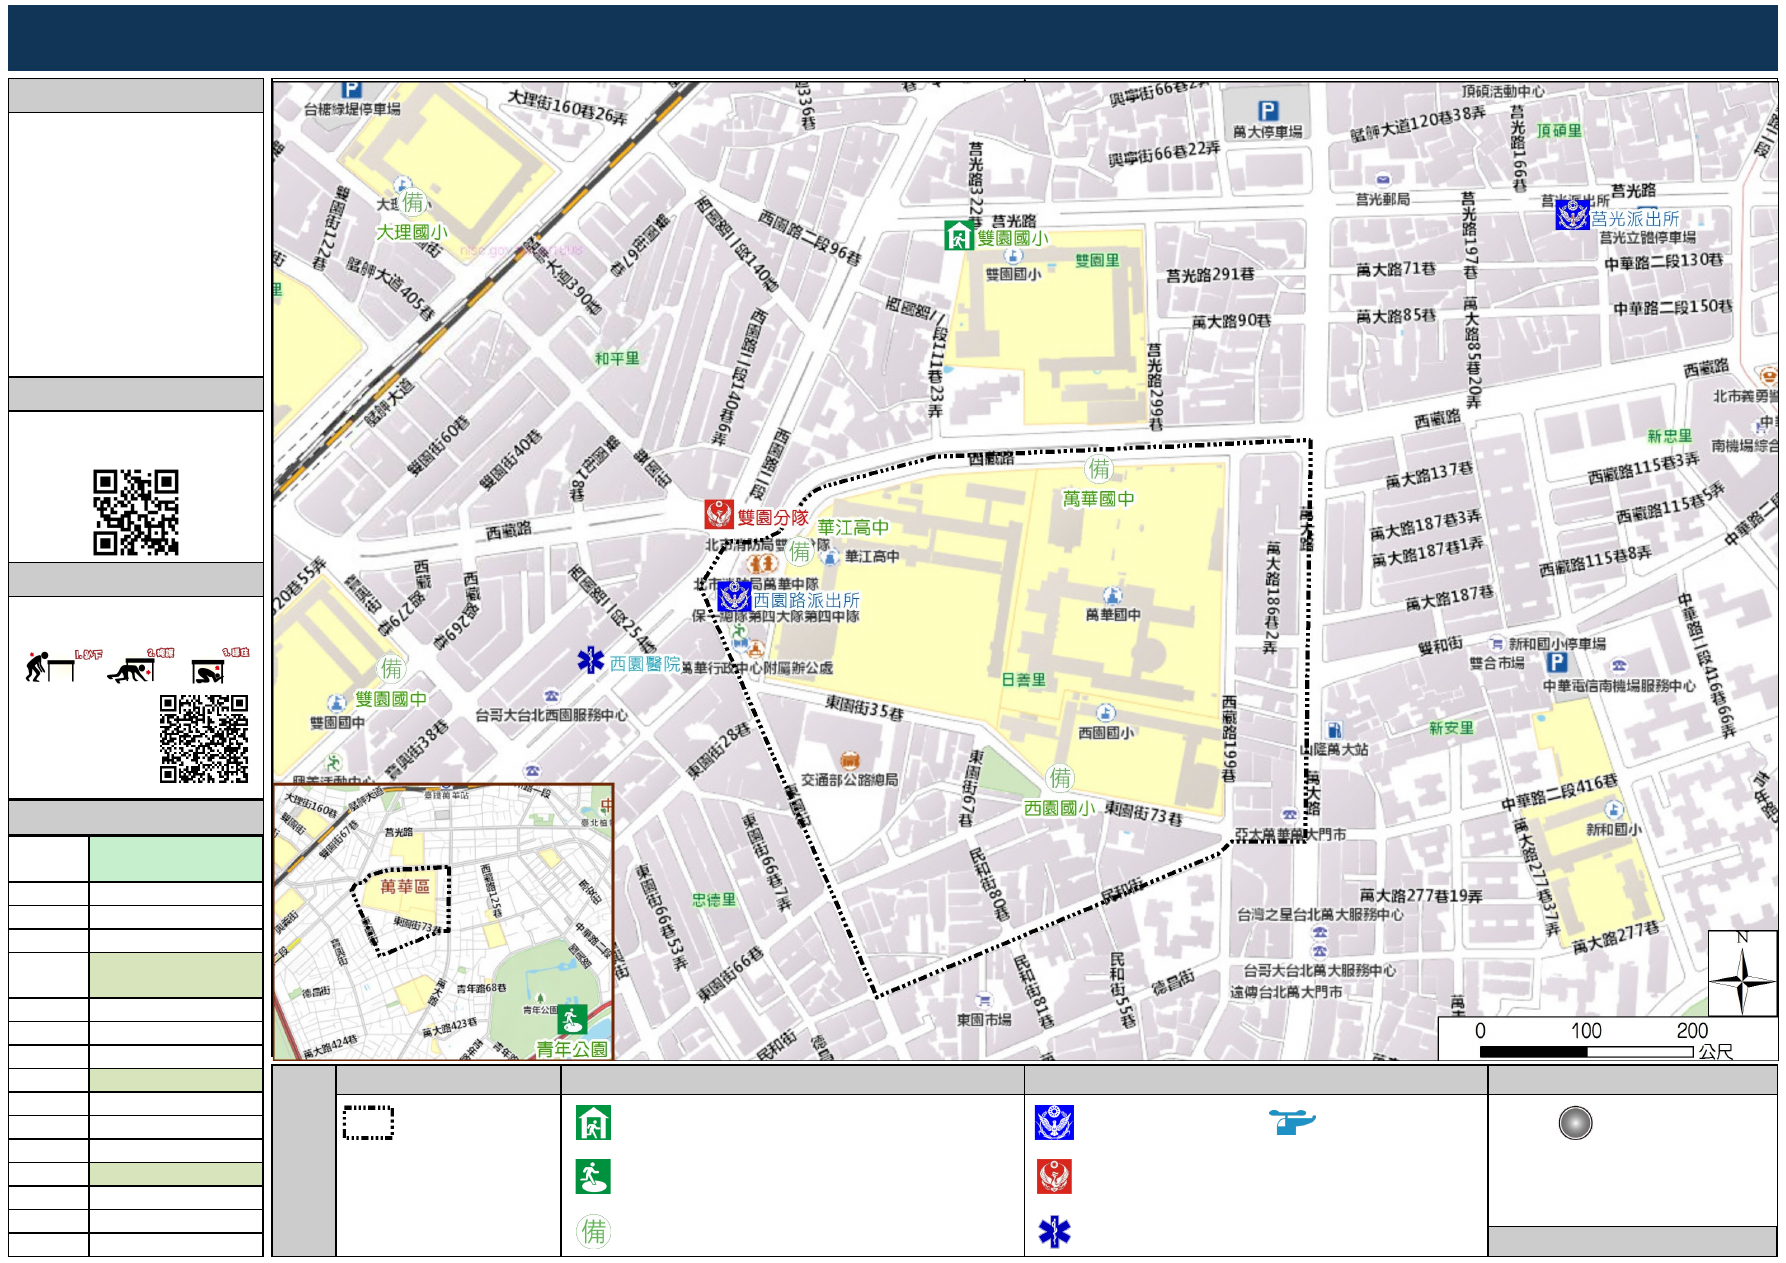Screen dimensions: 1786x1263
Task: Click the grey circle symbol in the legend
Action: 1575,1123
